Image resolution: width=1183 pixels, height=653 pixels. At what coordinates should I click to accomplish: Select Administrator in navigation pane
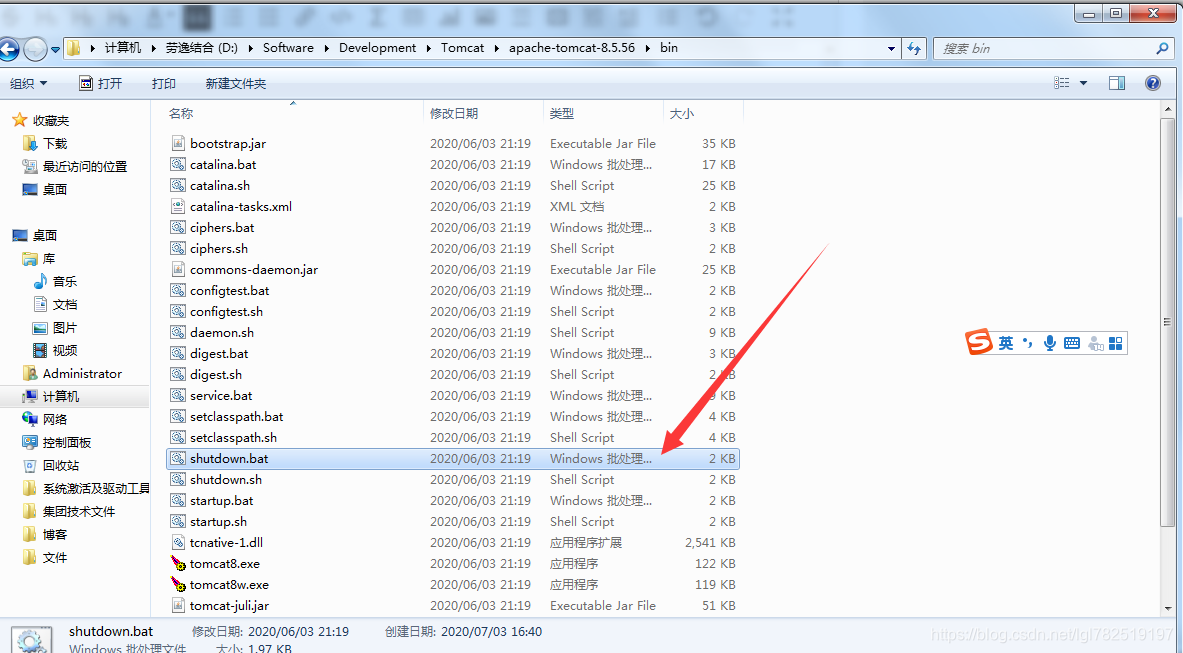[x=82, y=373]
